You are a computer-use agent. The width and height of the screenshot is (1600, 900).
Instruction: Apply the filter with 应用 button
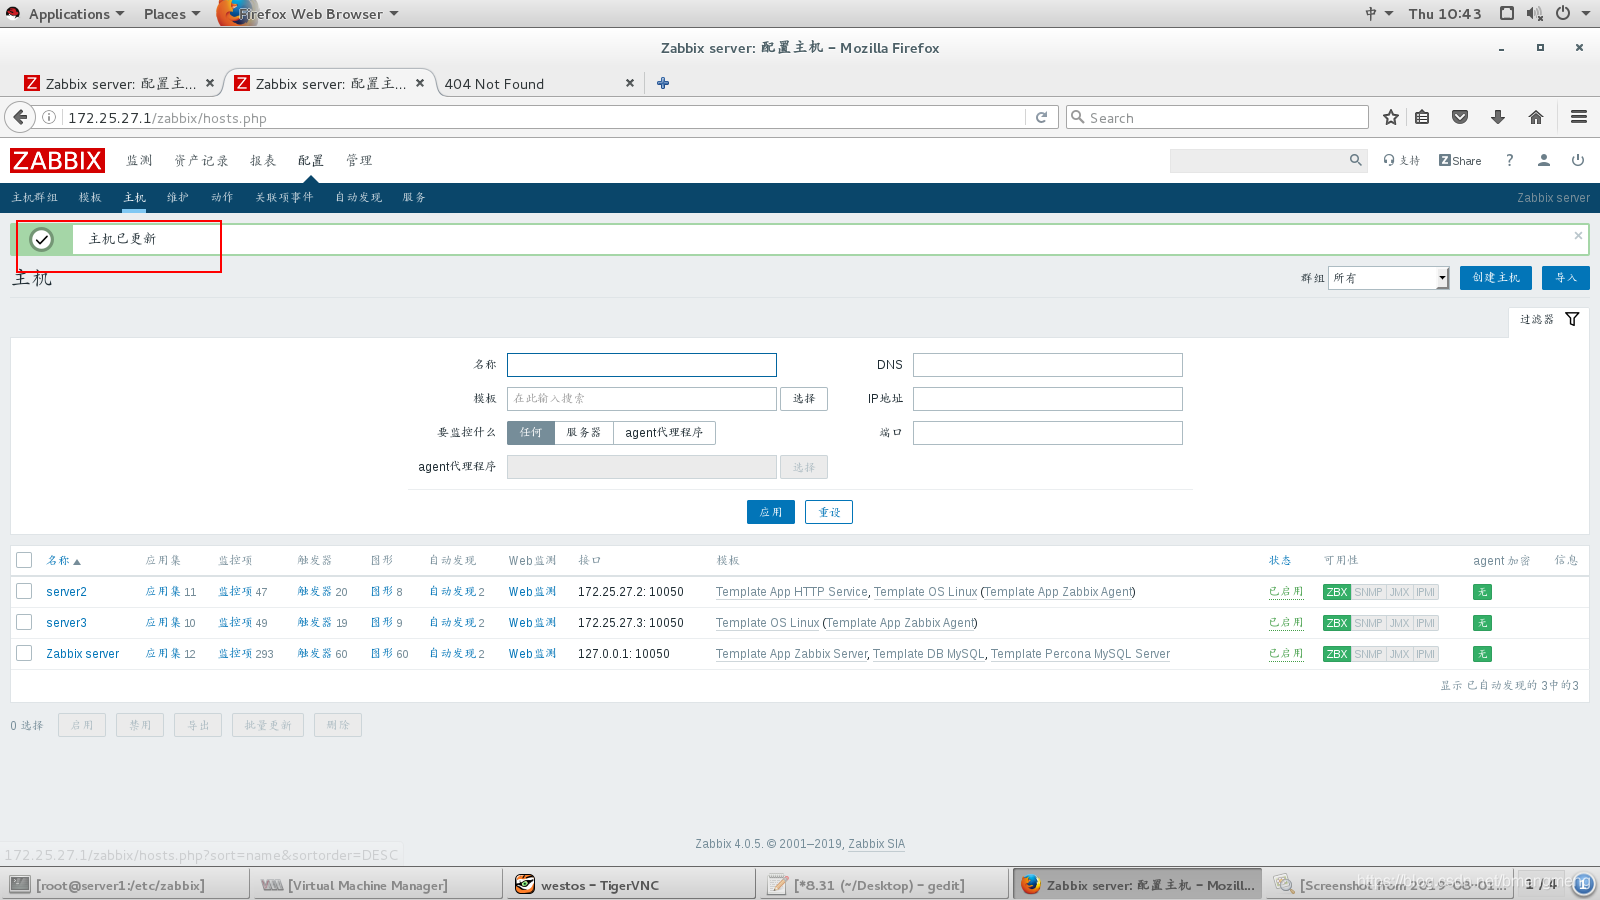771,512
